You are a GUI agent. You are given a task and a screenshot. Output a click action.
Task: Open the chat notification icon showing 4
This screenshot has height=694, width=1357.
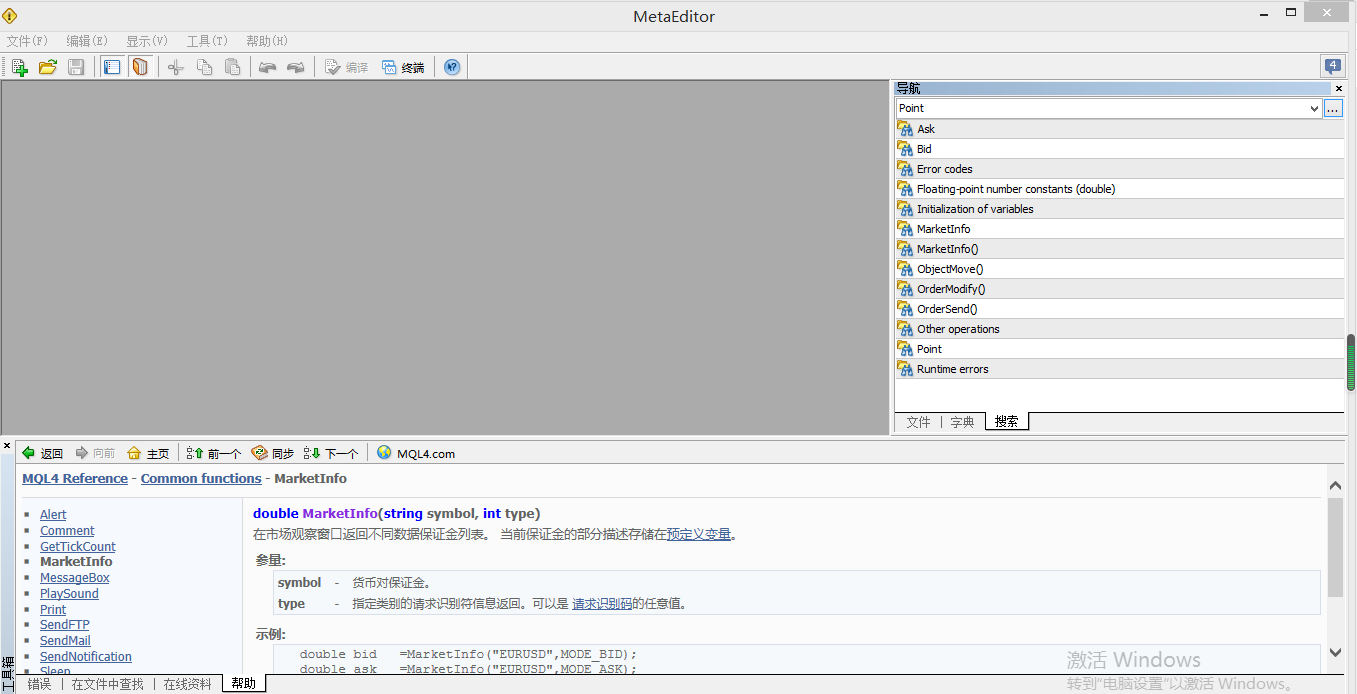point(1332,66)
